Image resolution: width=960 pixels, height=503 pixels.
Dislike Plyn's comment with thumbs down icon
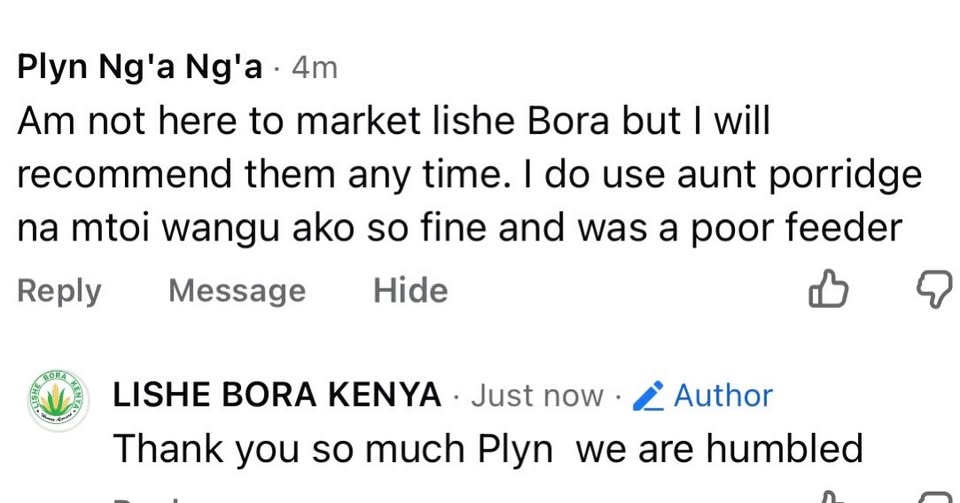[935, 290]
